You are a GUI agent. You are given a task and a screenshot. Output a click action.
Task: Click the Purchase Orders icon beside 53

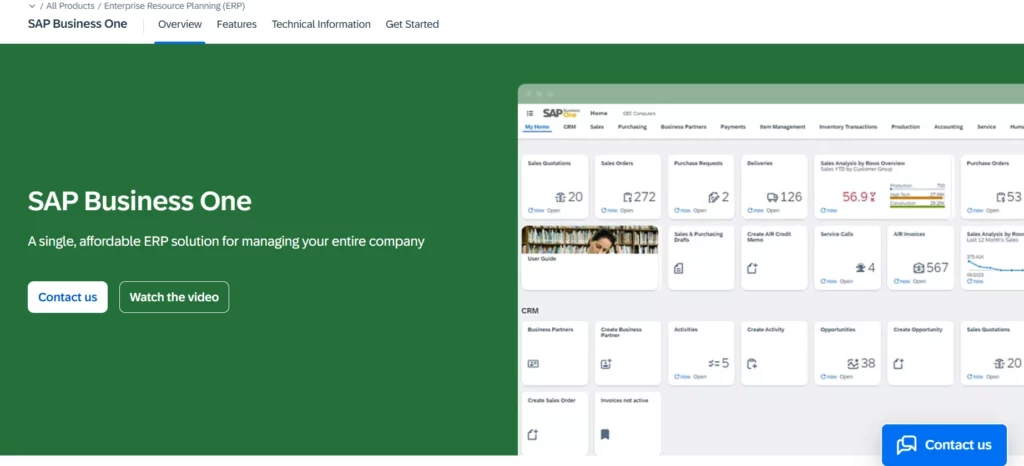pyautogui.click(x=1000, y=197)
